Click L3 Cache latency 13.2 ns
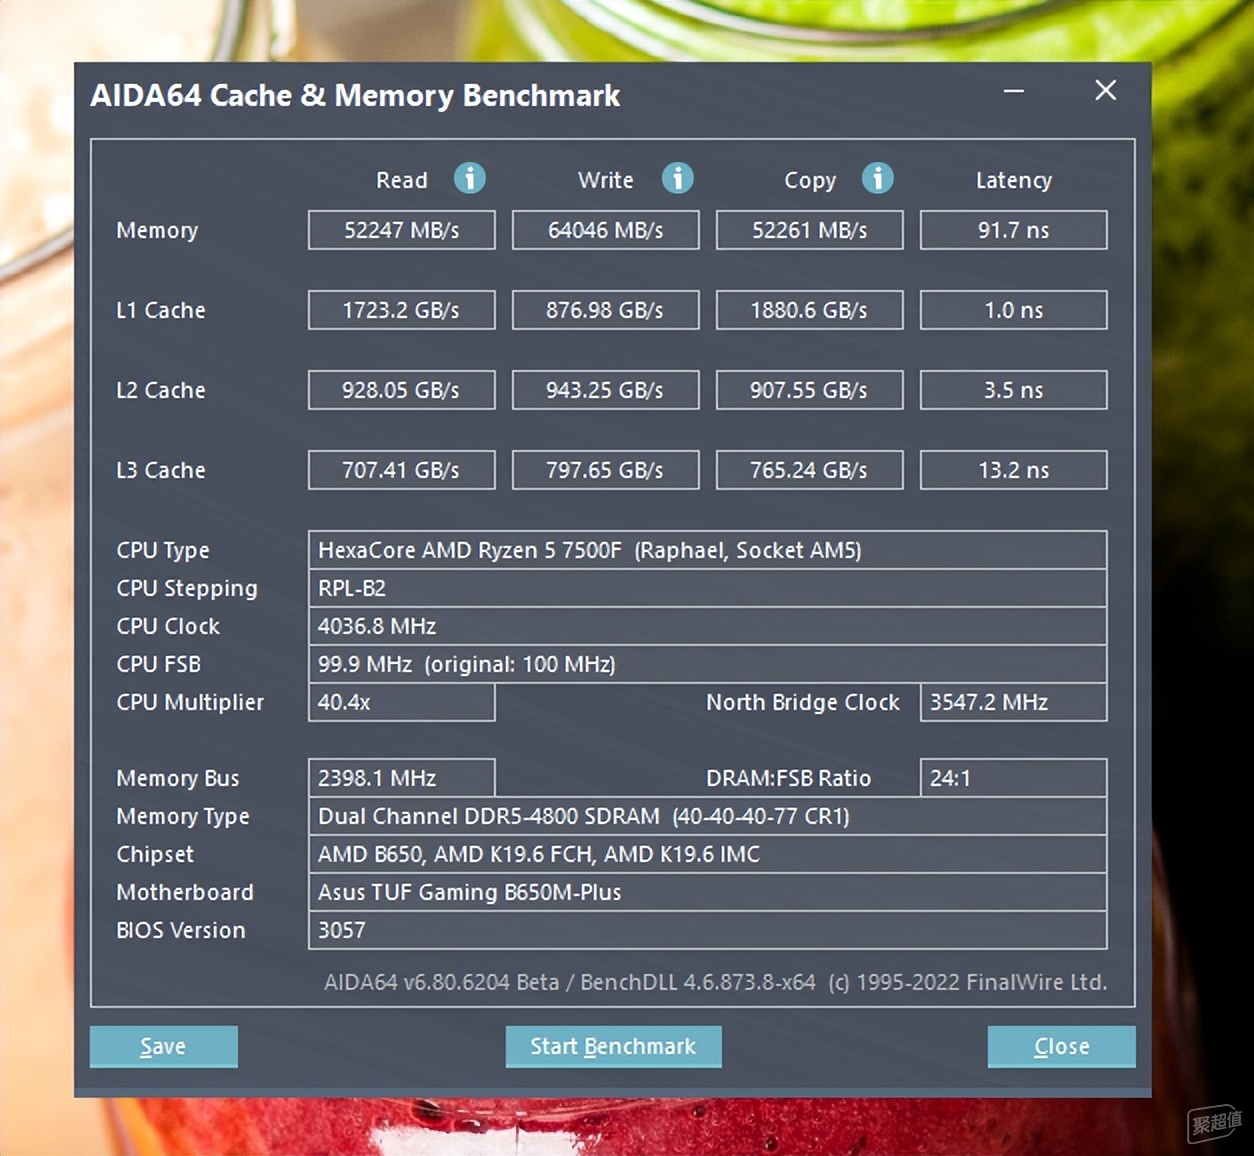Image resolution: width=1254 pixels, height=1156 pixels. (x=1014, y=470)
